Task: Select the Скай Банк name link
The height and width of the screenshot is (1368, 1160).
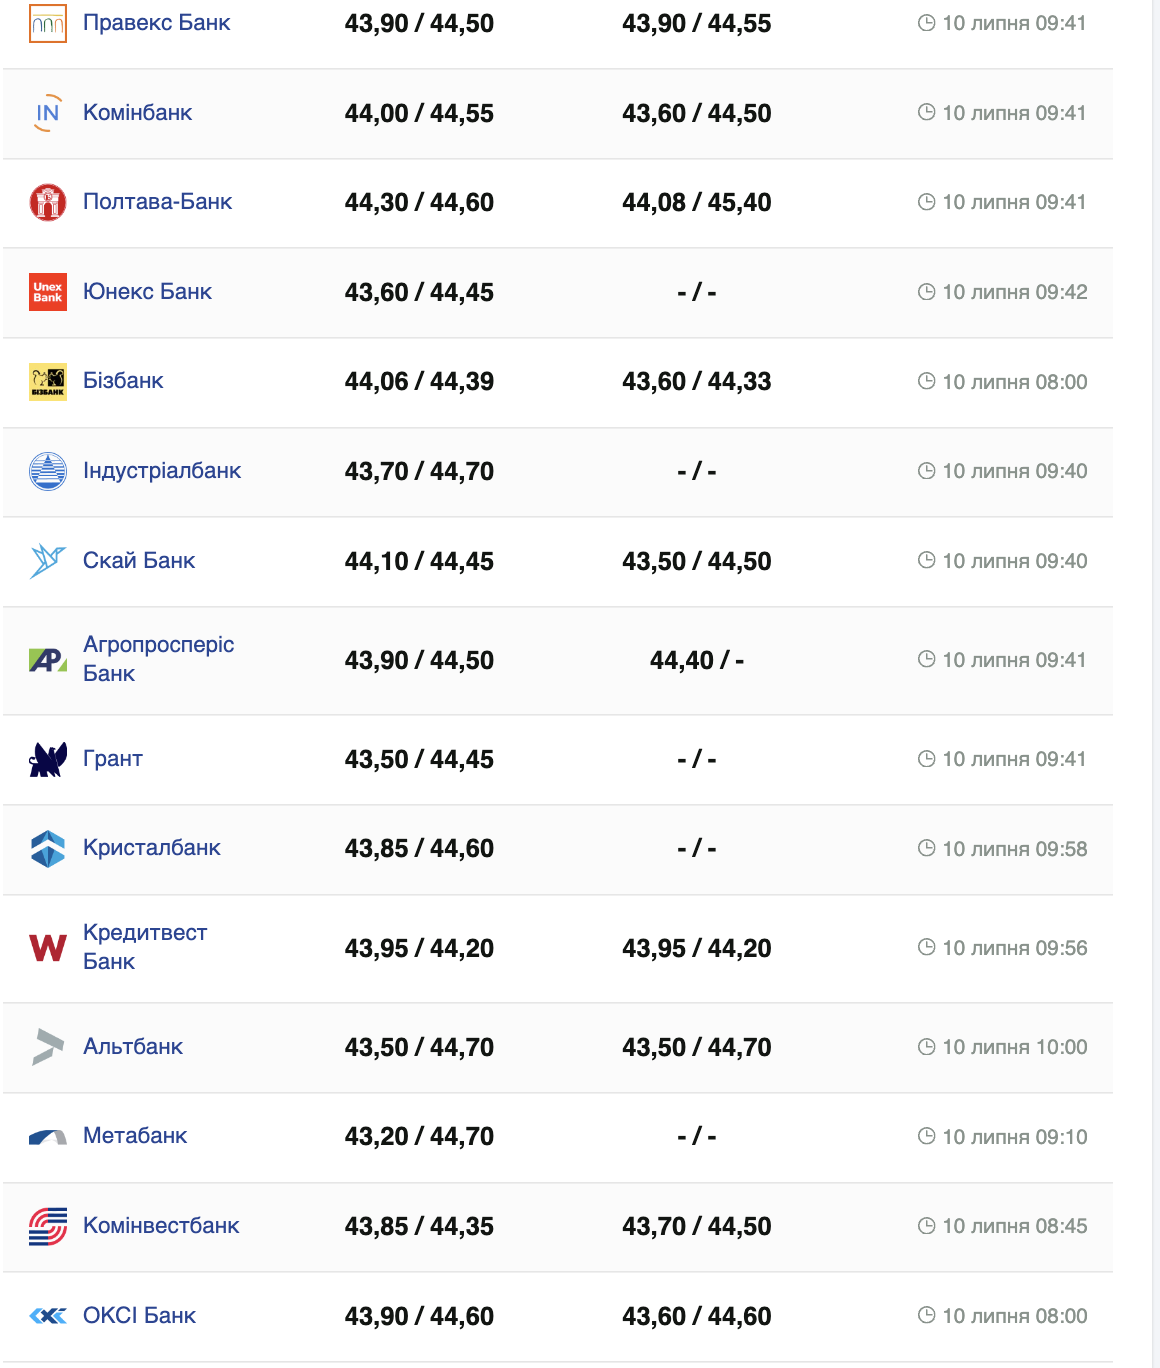Action: 139,561
